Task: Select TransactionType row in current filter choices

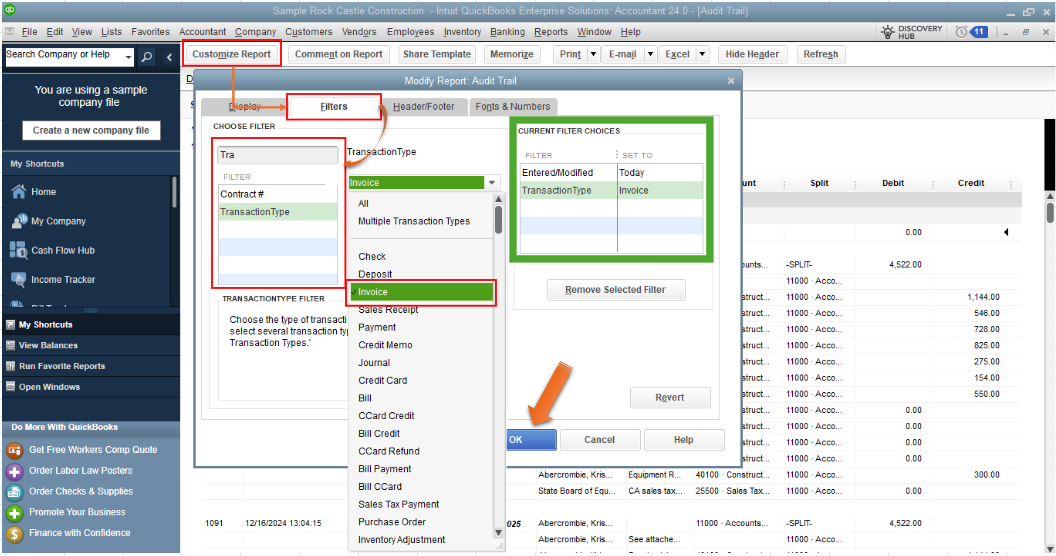Action: tap(612, 190)
